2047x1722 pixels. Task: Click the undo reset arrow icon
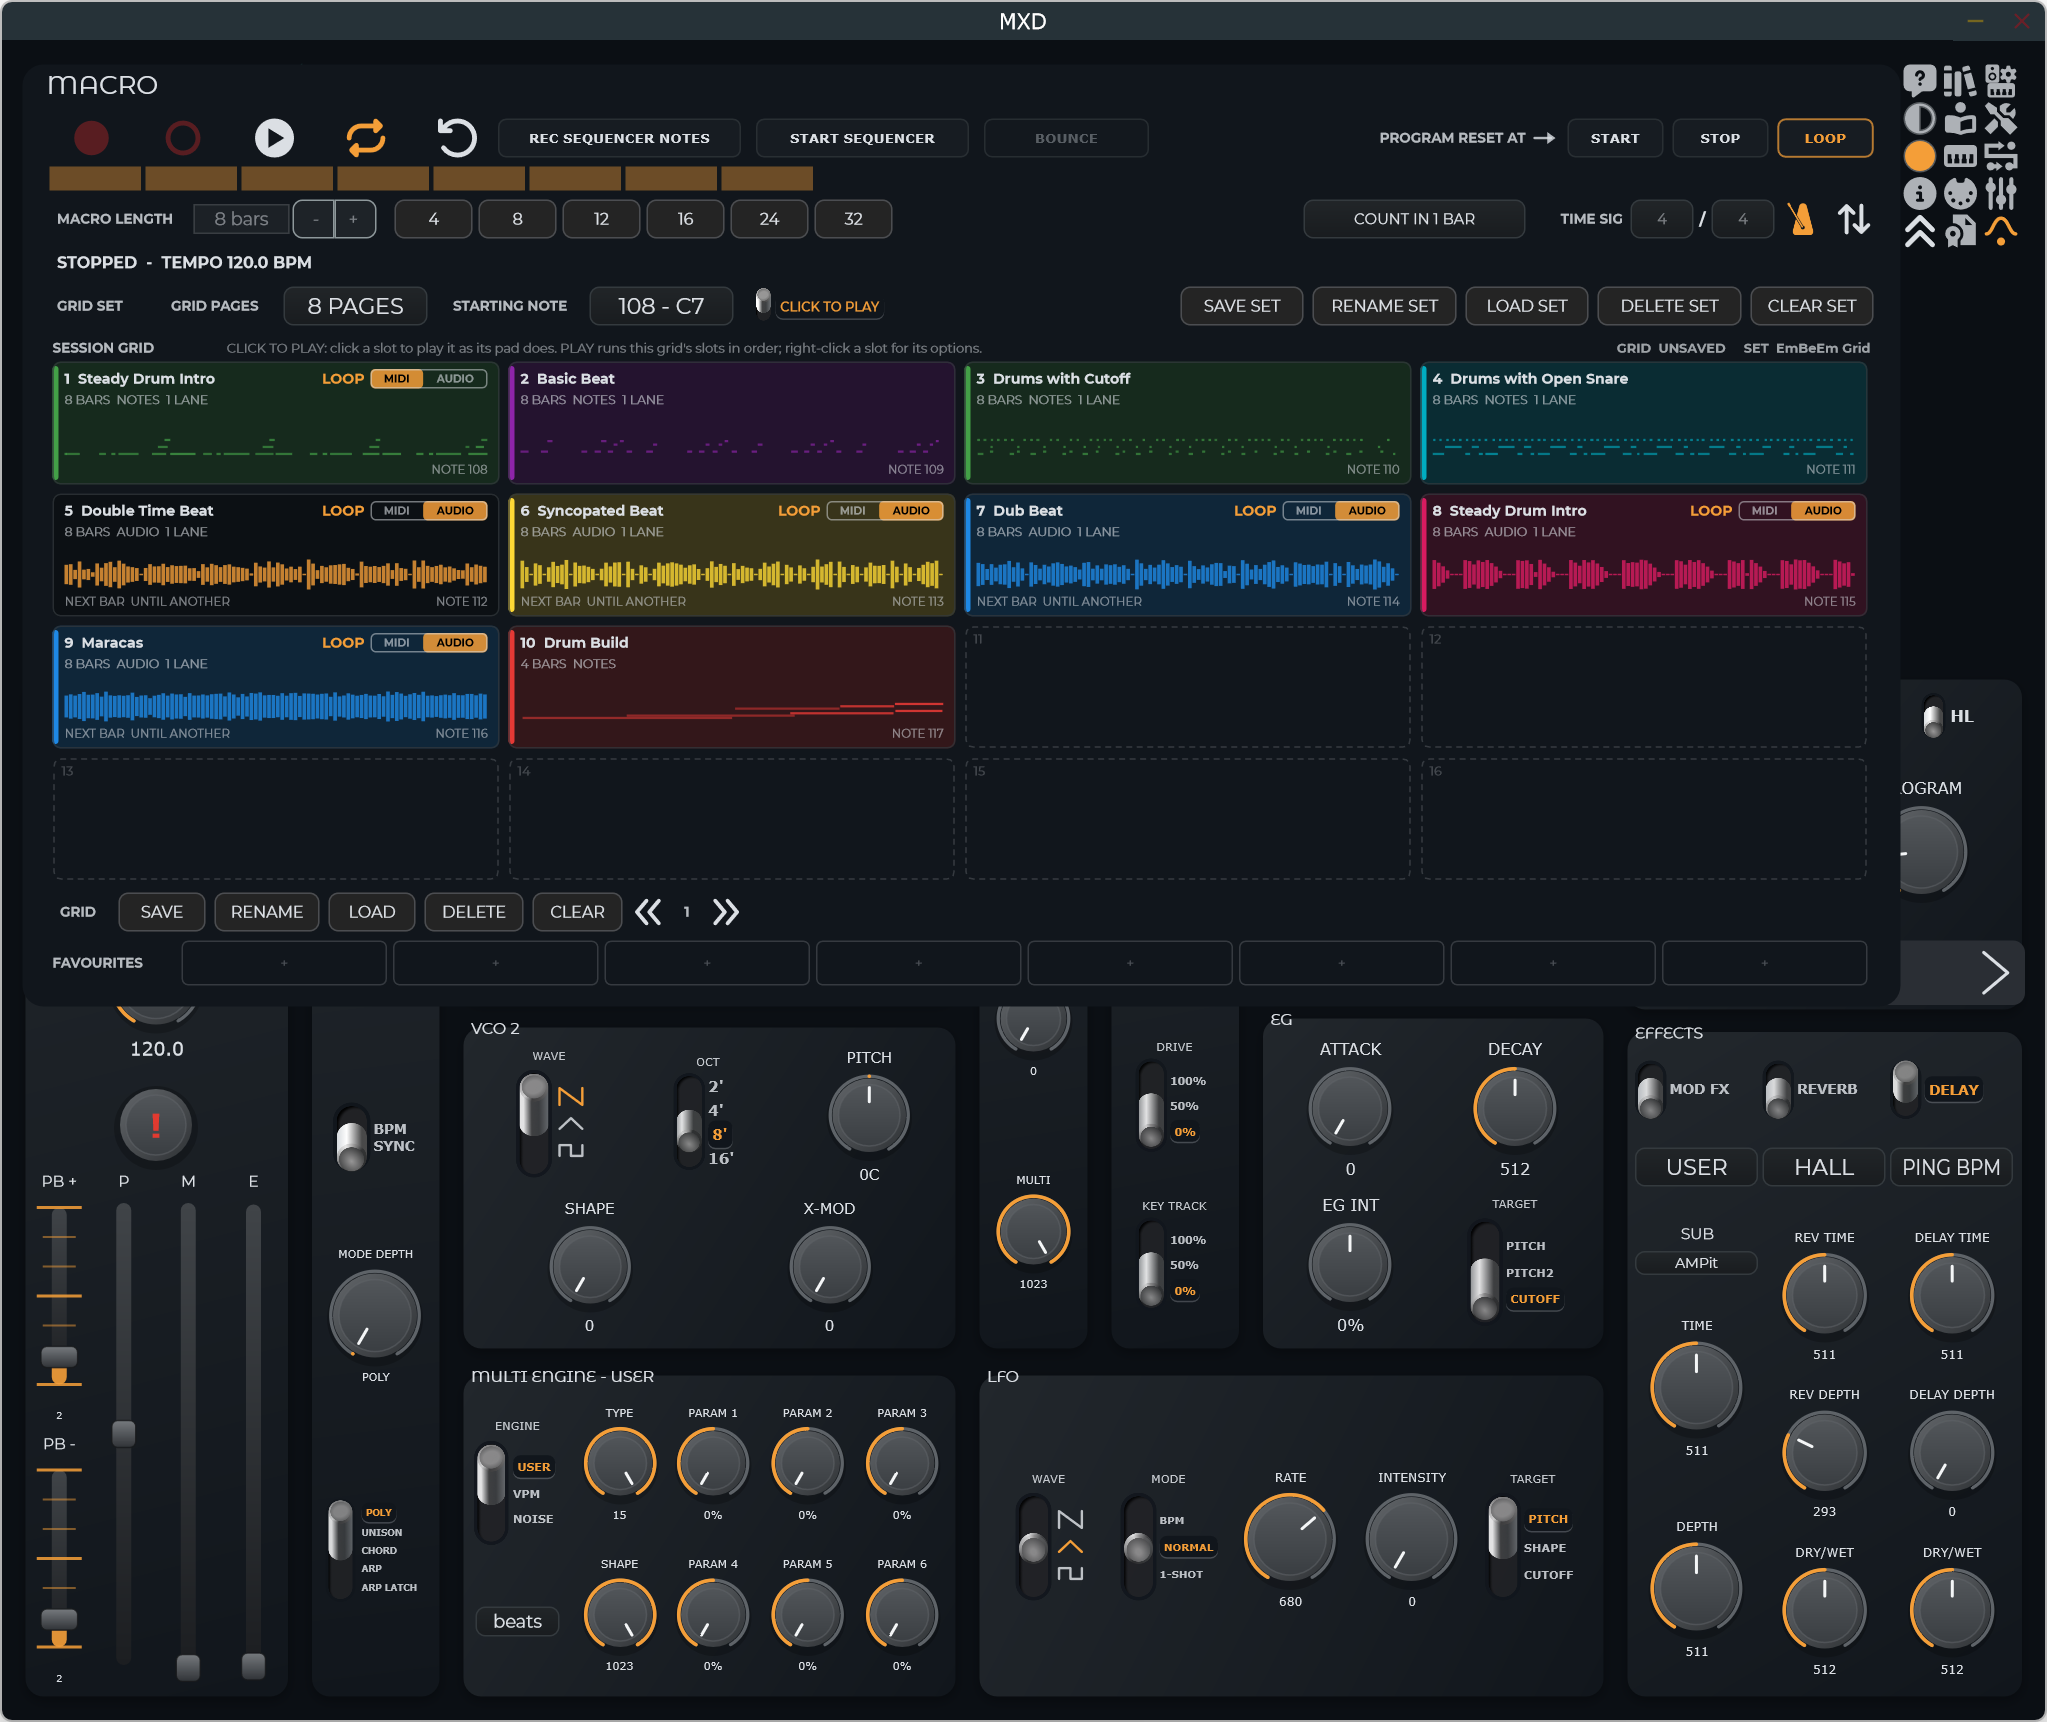pyautogui.click(x=457, y=138)
